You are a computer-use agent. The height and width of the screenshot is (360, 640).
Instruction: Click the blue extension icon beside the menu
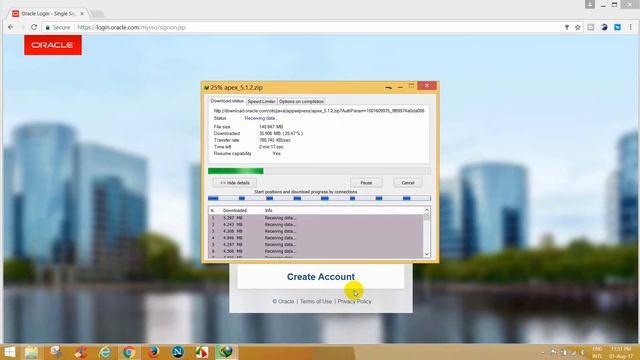point(618,27)
